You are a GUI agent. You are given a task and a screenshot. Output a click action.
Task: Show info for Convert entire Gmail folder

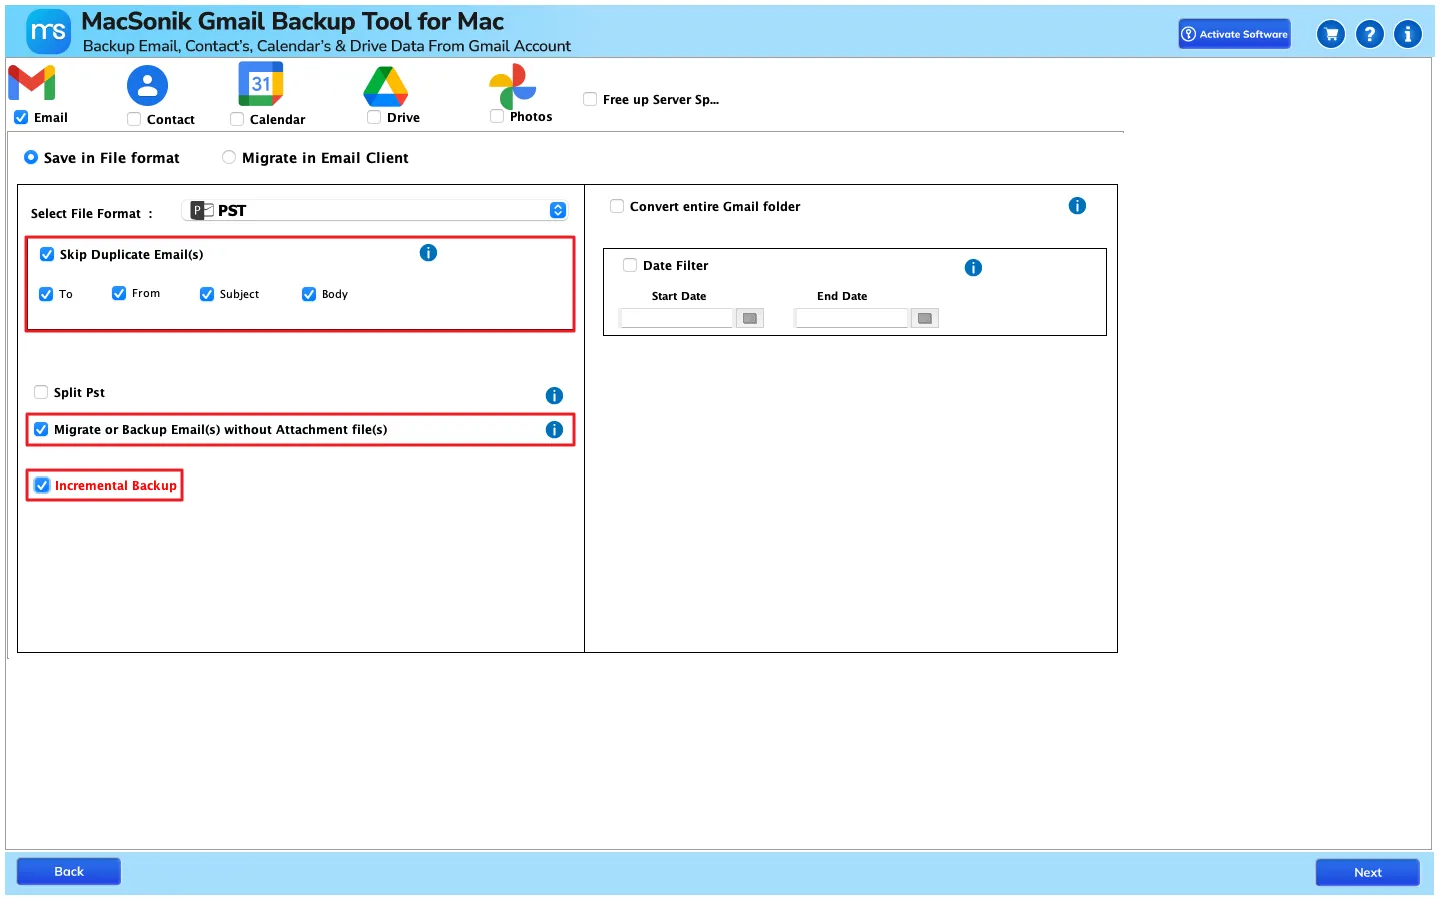pyautogui.click(x=1077, y=206)
